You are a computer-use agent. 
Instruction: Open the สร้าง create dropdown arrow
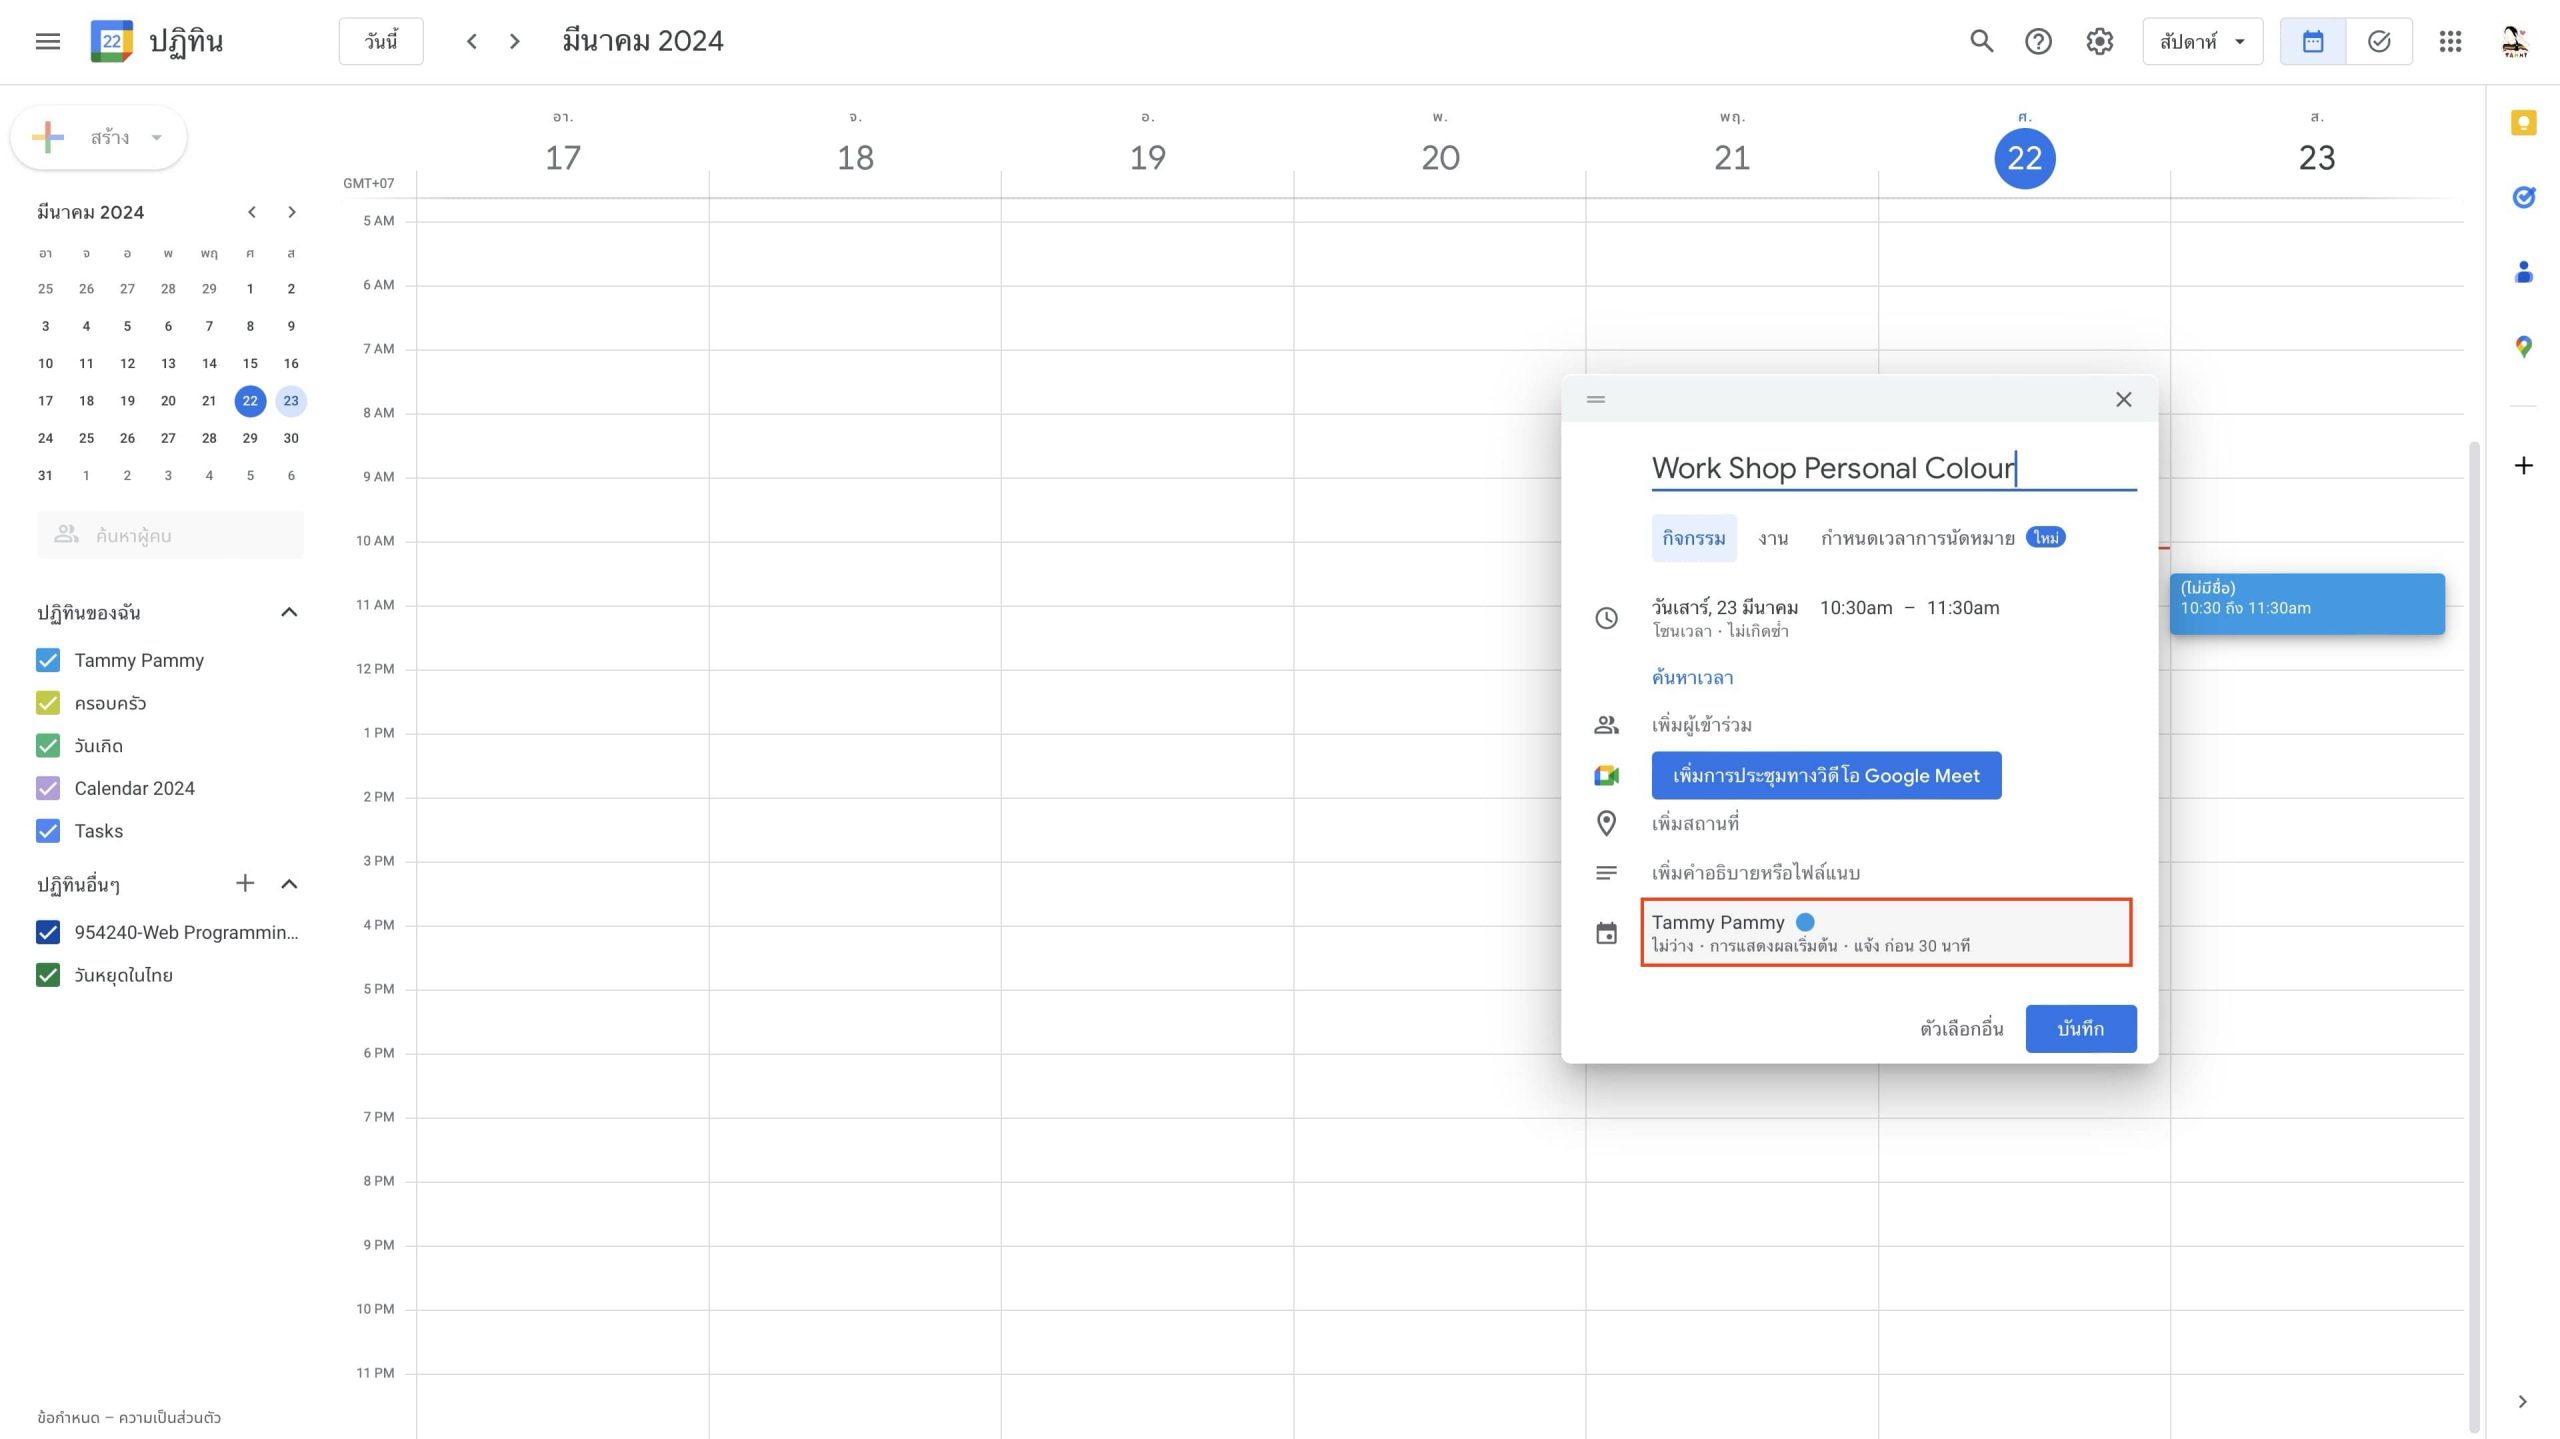[x=156, y=138]
